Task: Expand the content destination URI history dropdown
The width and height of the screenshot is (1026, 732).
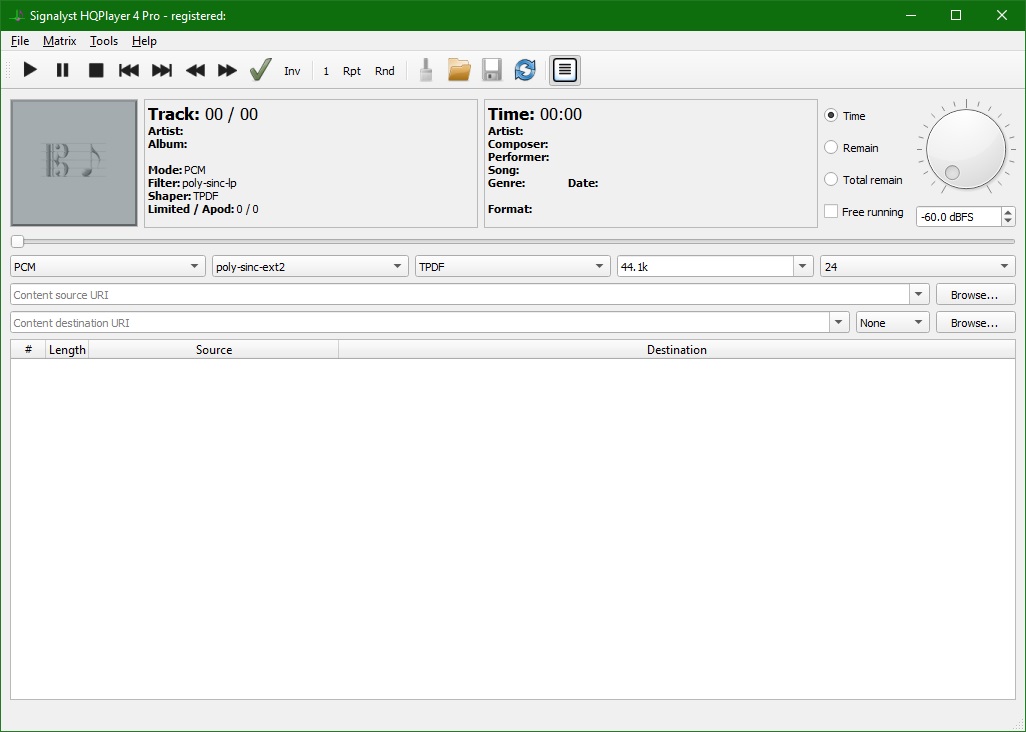Action: coord(840,322)
